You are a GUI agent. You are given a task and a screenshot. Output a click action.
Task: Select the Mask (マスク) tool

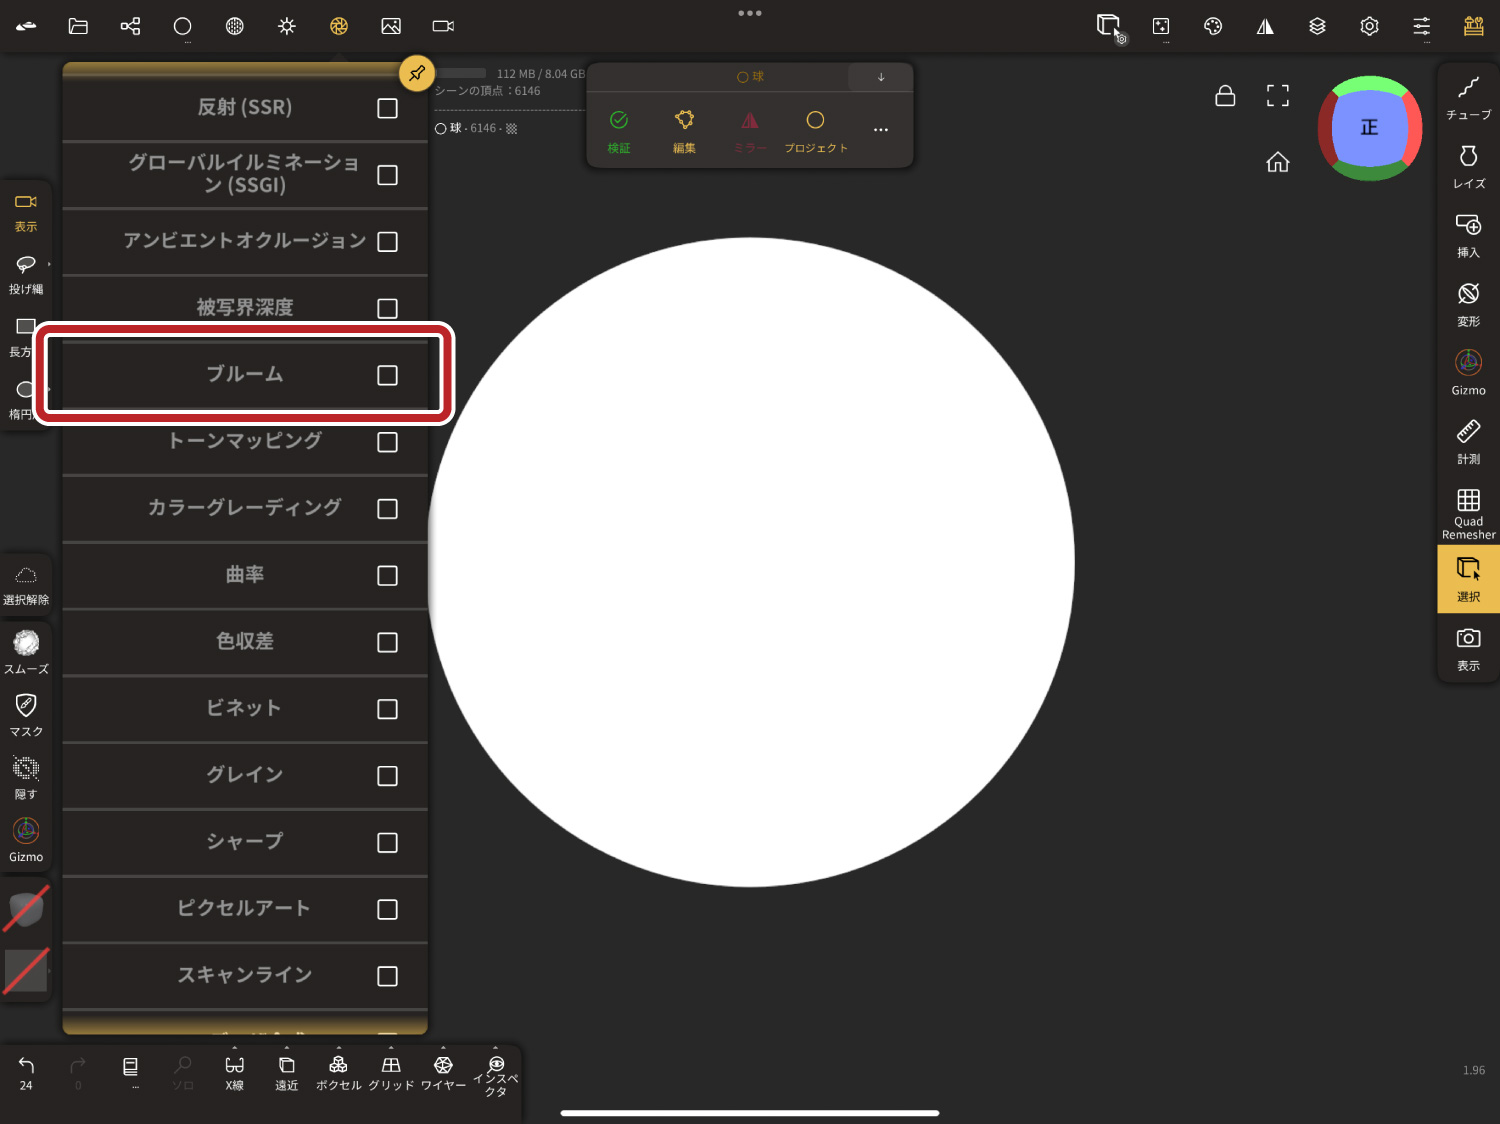coord(26,714)
